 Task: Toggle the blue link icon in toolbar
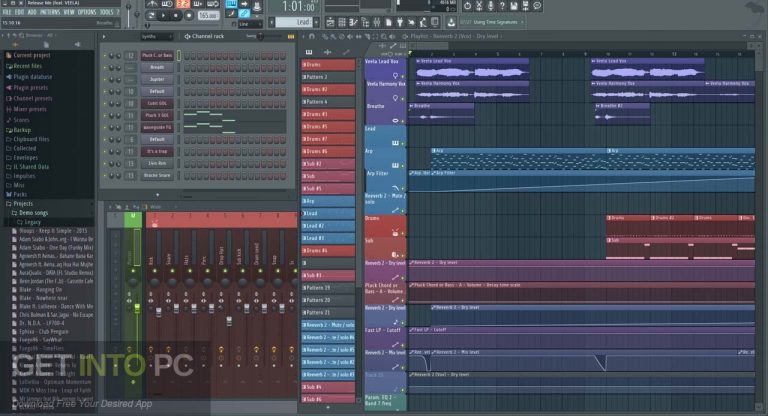click(244, 14)
